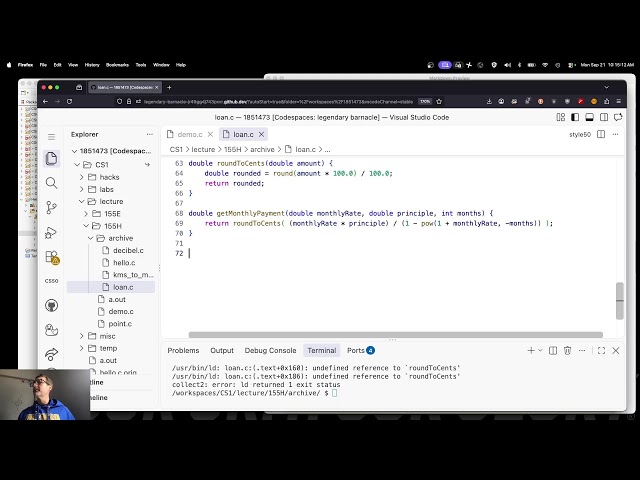640x480 pixels.
Task: Collapse the 1851473 workspace root folder
Action: (74, 151)
